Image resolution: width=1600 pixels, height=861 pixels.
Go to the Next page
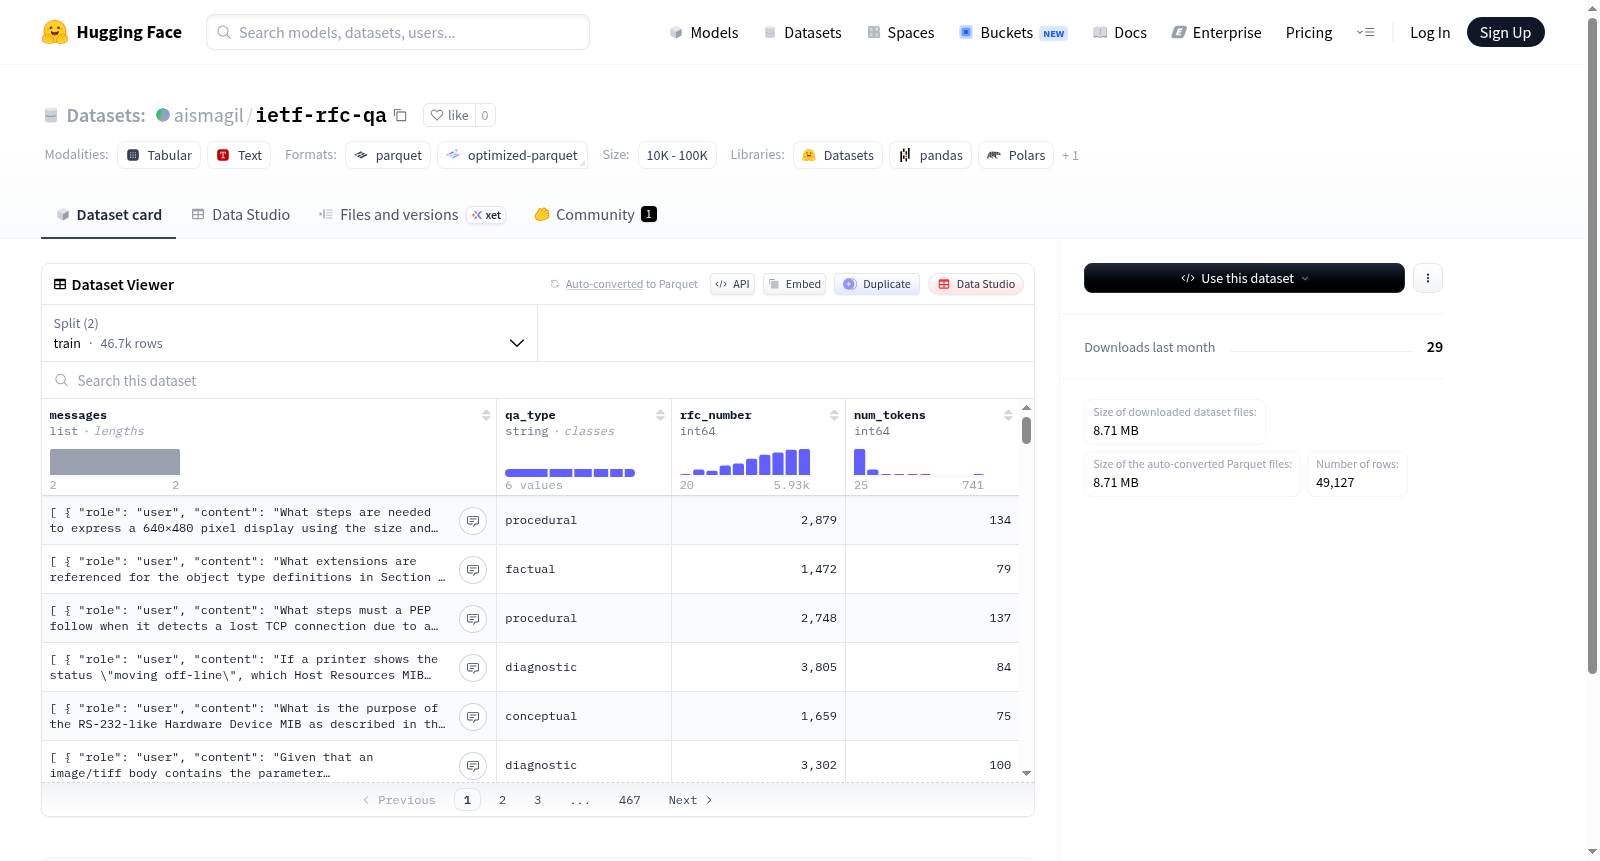(690, 800)
